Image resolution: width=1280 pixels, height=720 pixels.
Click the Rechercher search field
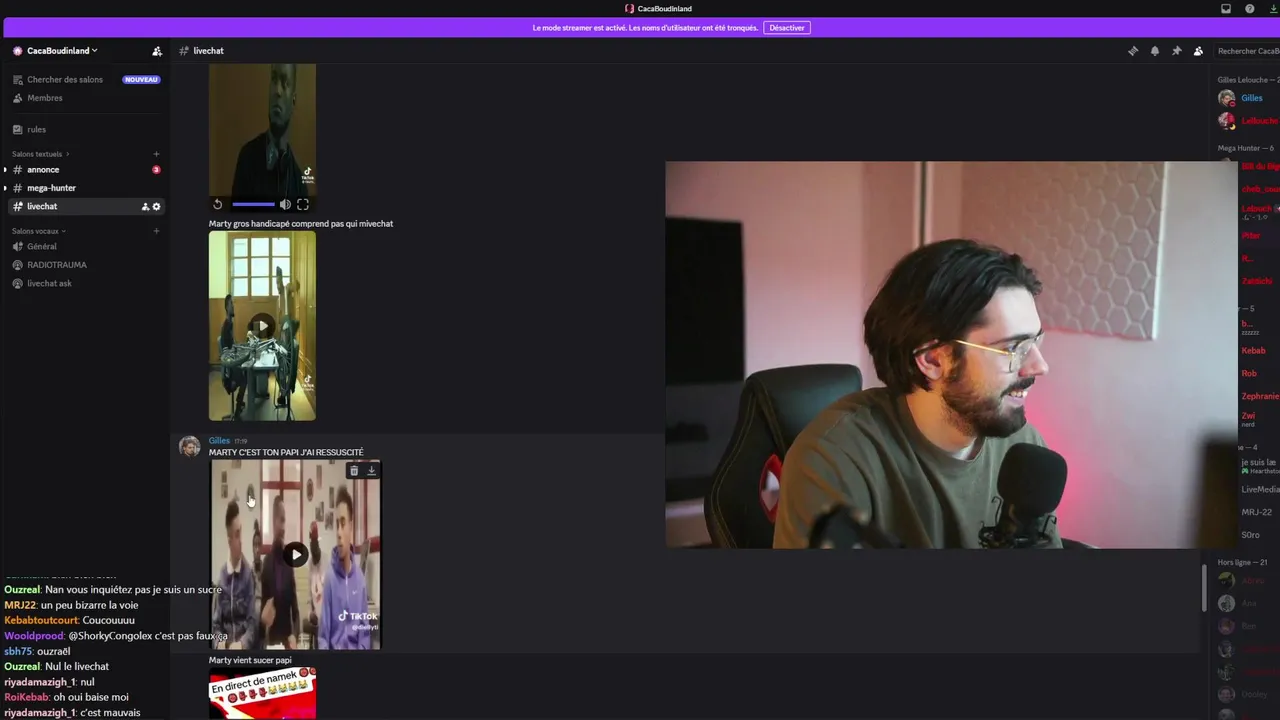(1247, 51)
